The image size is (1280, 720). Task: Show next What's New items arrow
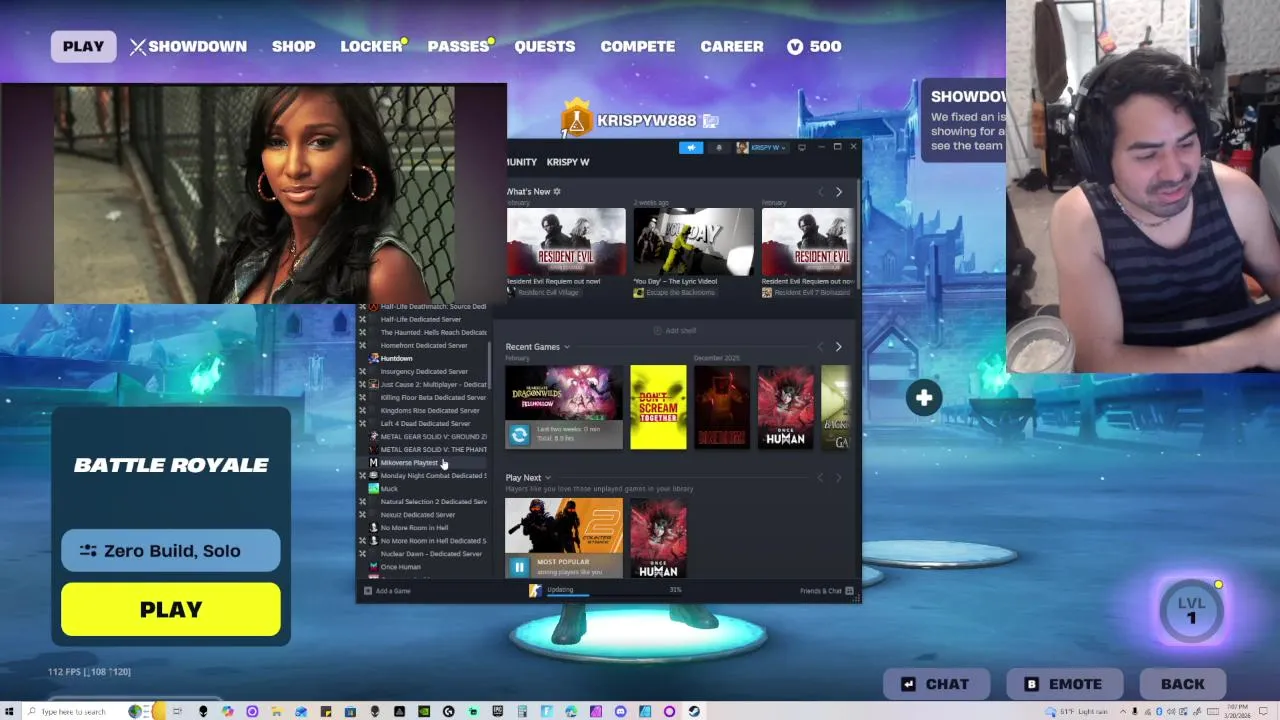click(x=838, y=192)
